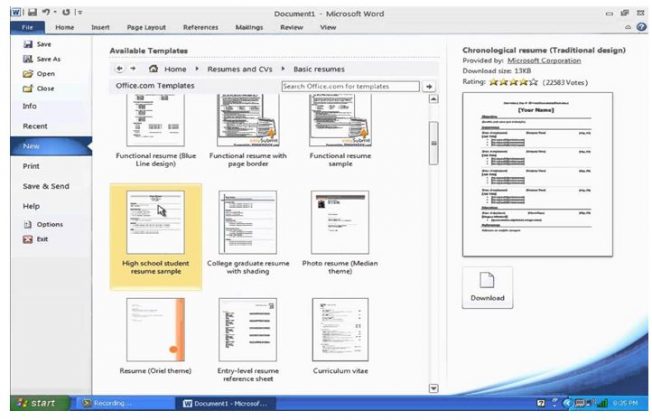This screenshot has height=420, width=652.
Task: Show the Recent documents section
Action: tap(35, 126)
